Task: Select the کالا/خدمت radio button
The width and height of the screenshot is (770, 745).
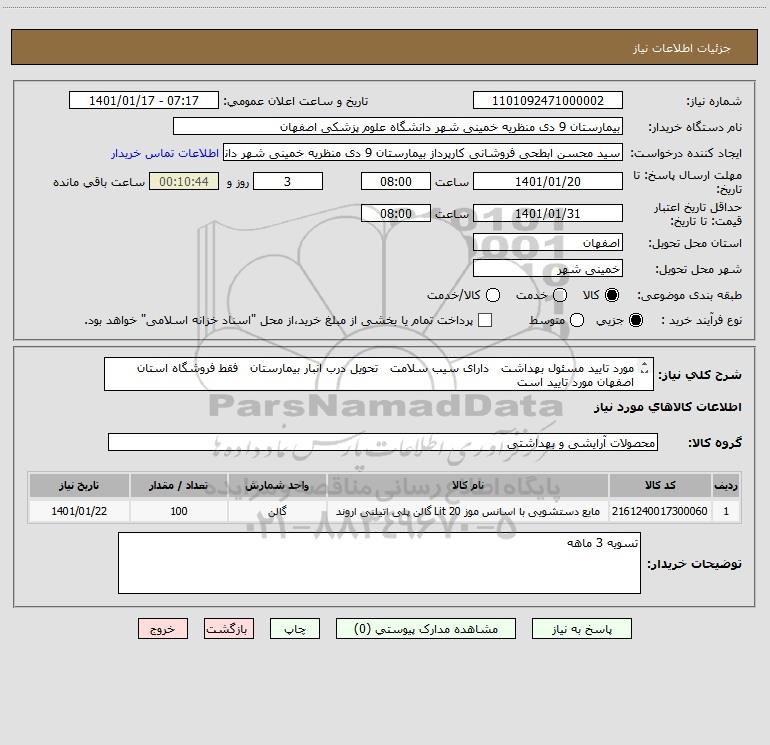Action: tap(493, 295)
